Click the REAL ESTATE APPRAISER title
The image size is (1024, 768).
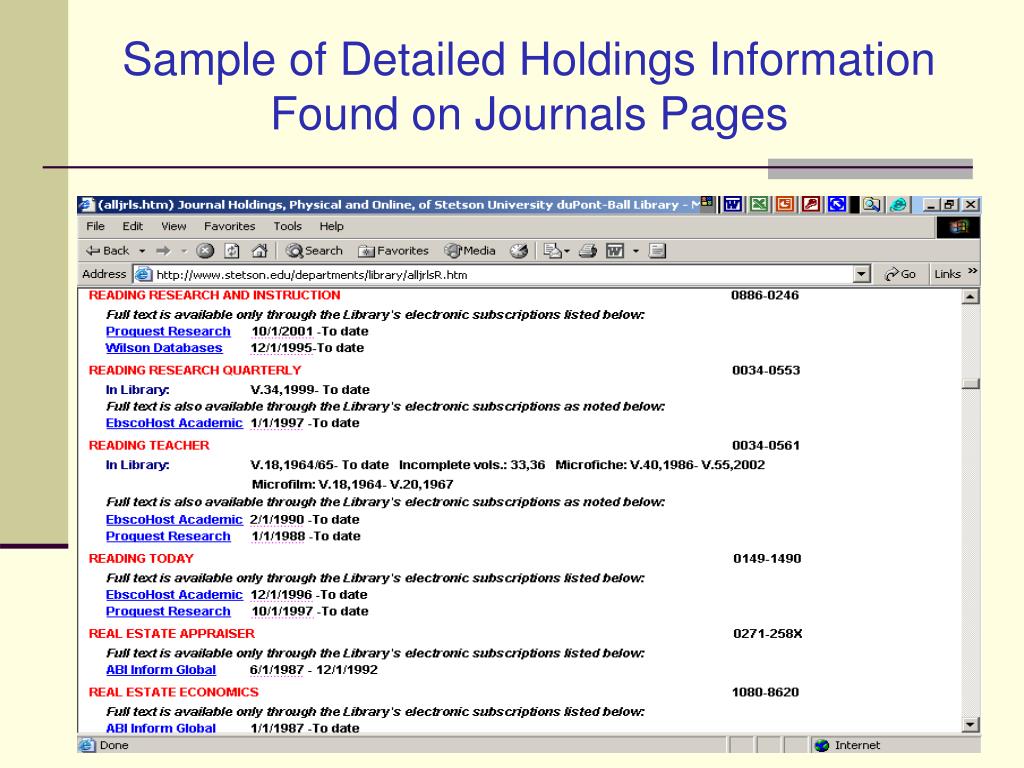(171, 633)
